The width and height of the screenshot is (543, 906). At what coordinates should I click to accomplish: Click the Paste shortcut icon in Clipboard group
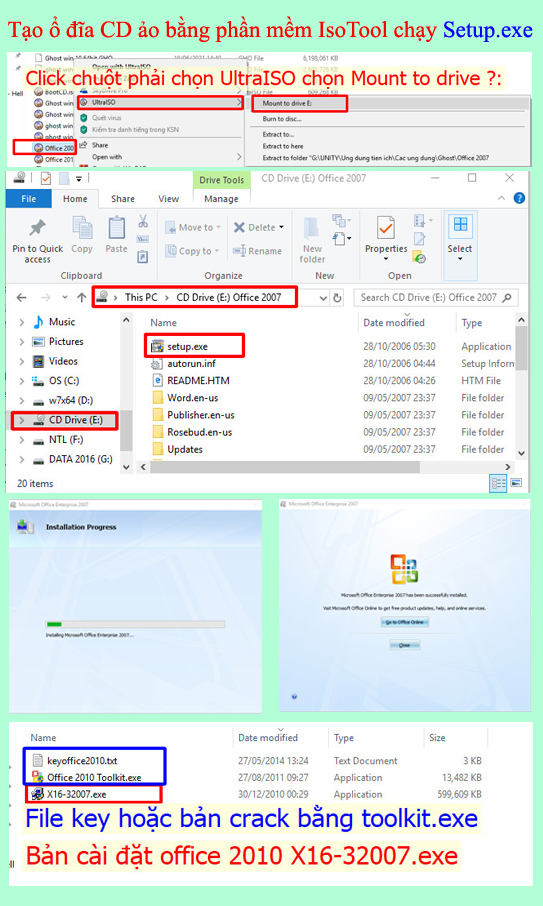(x=142, y=256)
